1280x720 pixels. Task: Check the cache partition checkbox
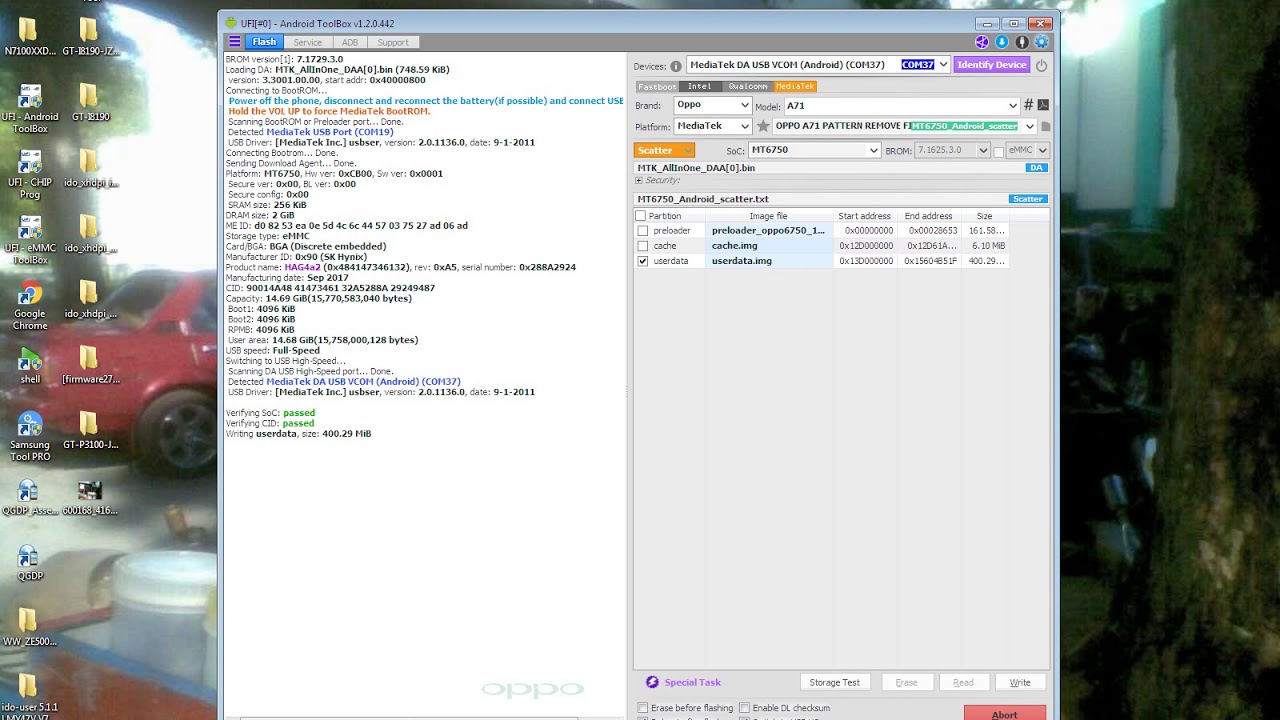point(642,246)
